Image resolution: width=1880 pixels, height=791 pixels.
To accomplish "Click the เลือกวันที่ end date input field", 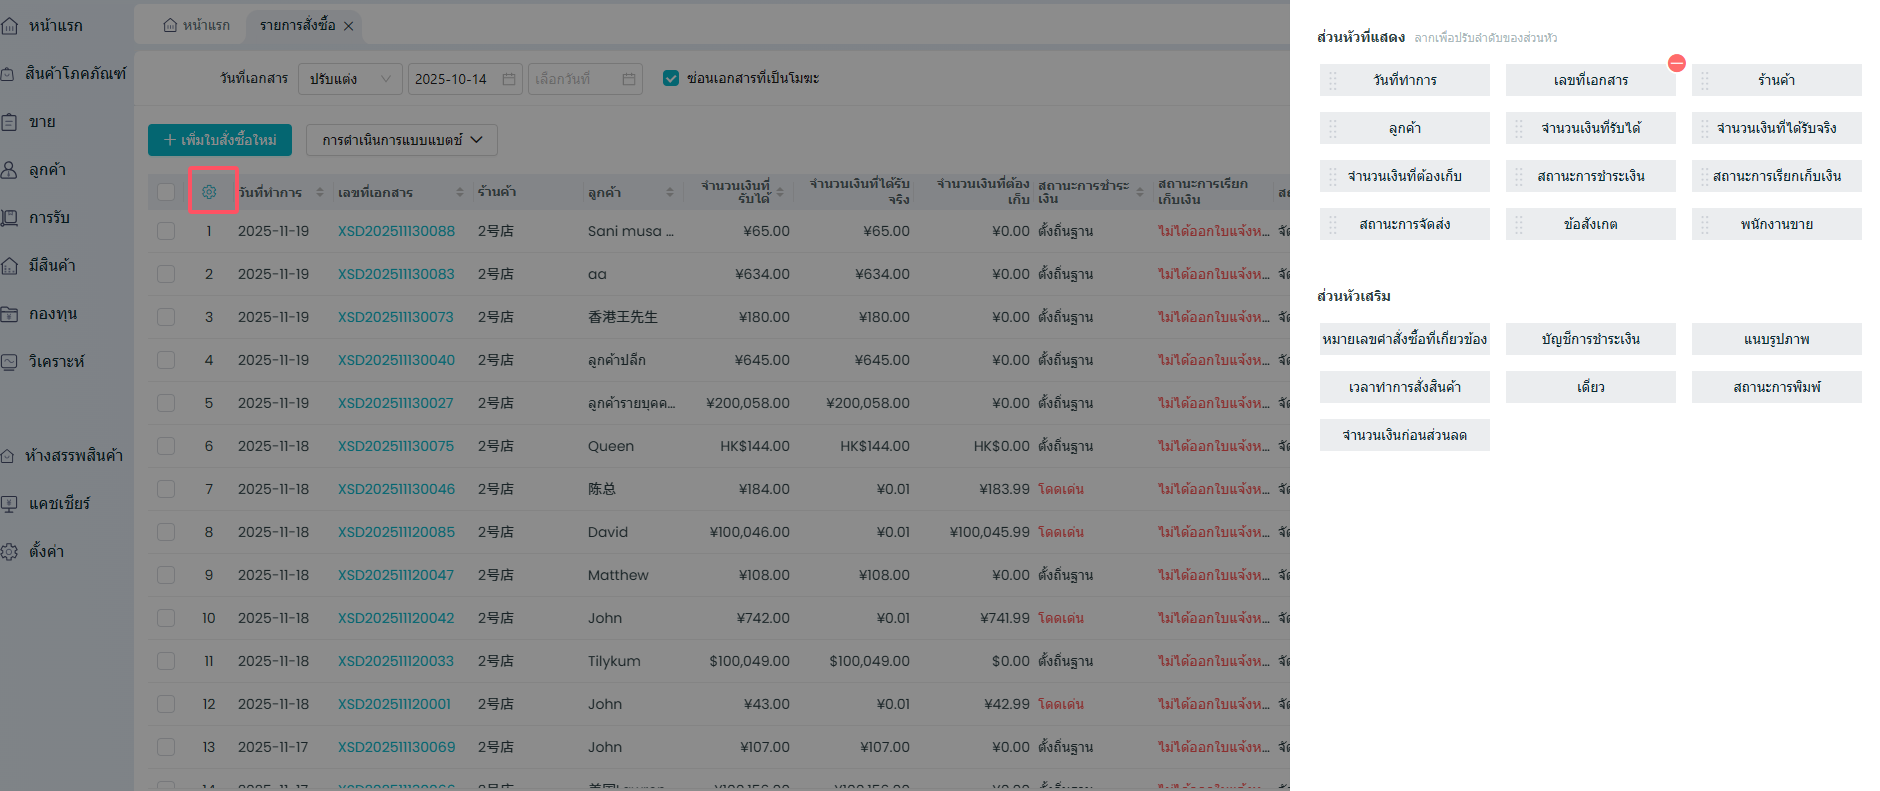I will point(575,79).
